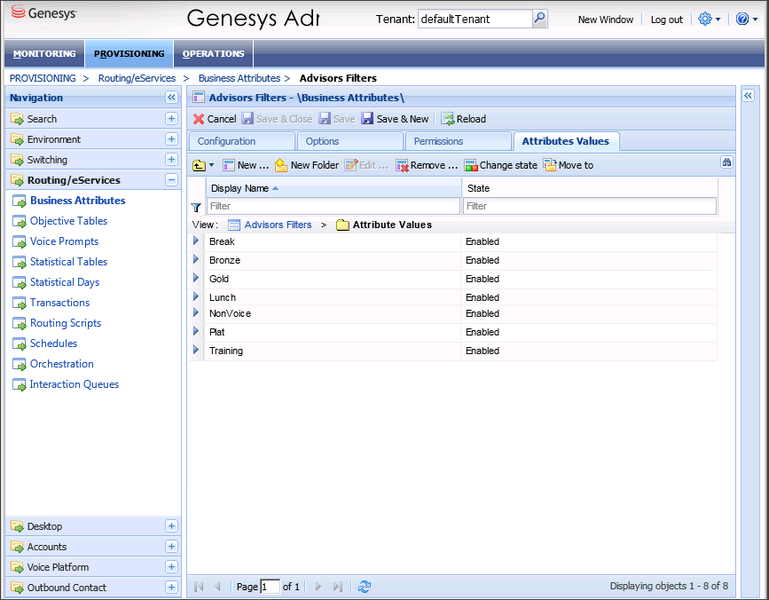Go to first page arrow
The height and width of the screenshot is (600, 769).
[199, 586]
